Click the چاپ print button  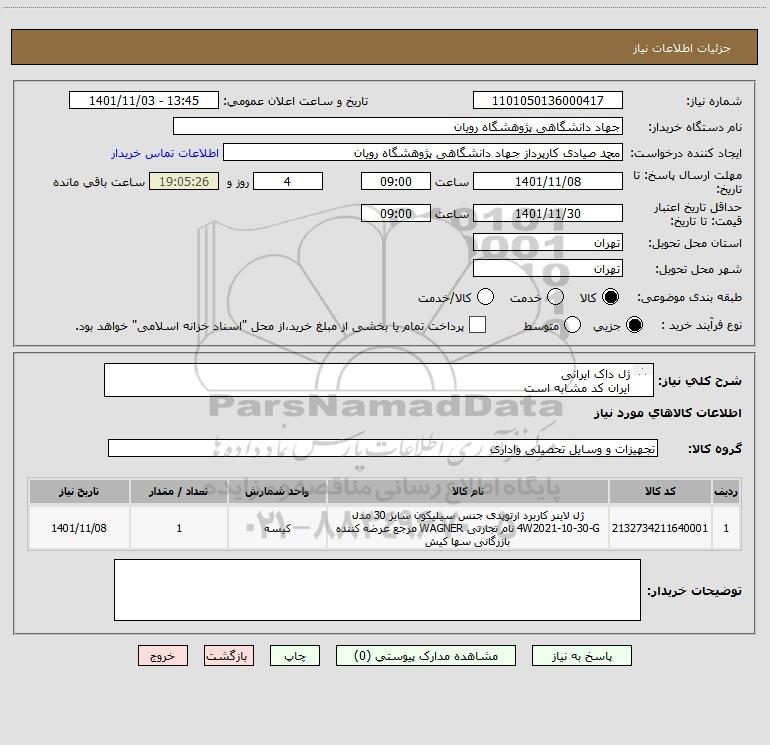pyautogui.click(x=295, y=656)
